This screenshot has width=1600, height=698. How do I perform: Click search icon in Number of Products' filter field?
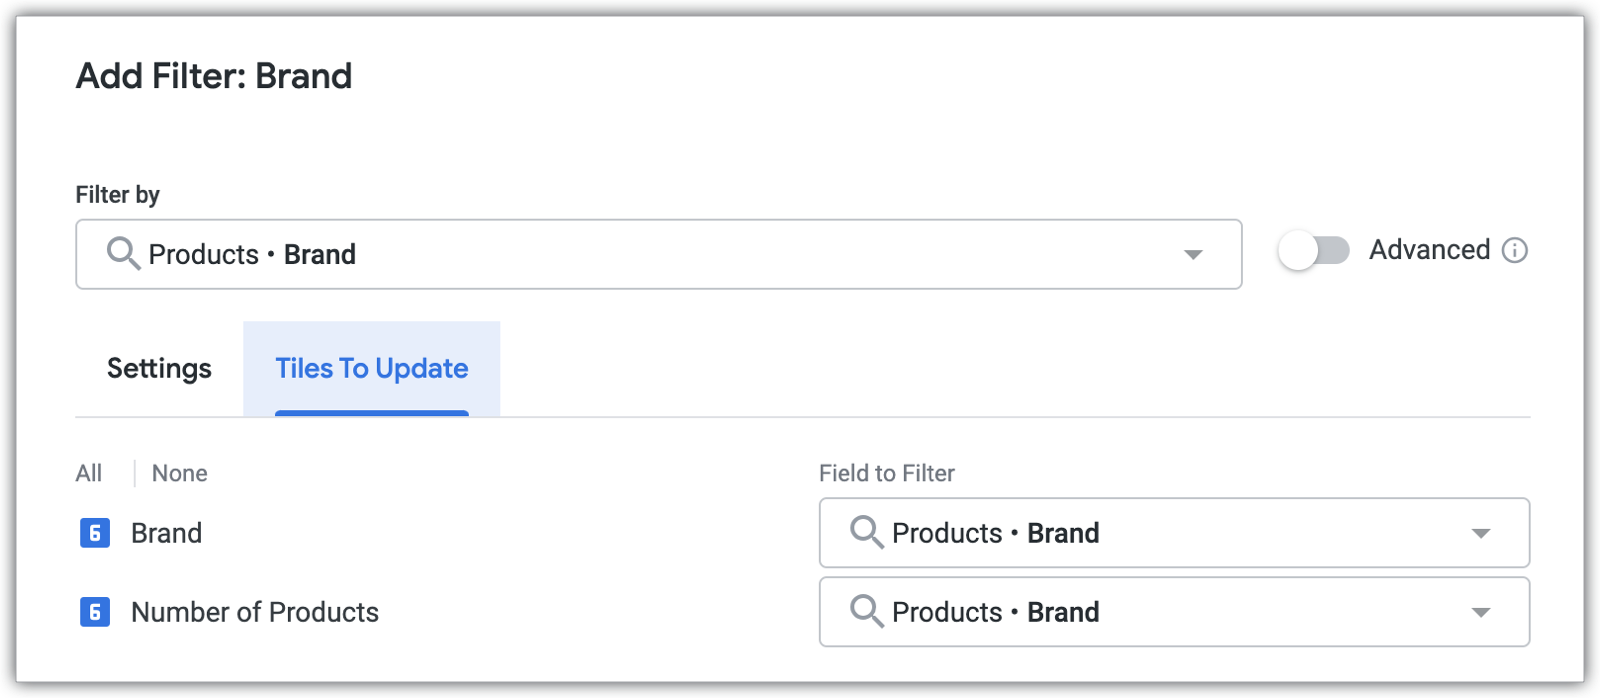pos(866,612)
